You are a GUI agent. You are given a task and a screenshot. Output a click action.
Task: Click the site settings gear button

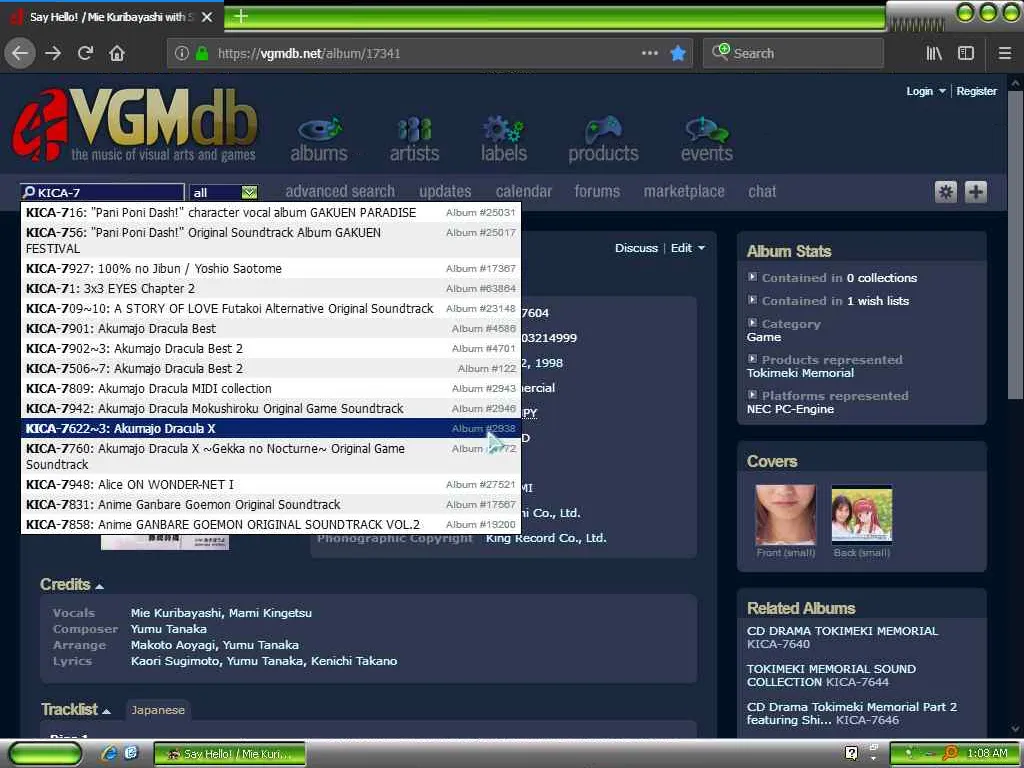click(x=946, y=192)
